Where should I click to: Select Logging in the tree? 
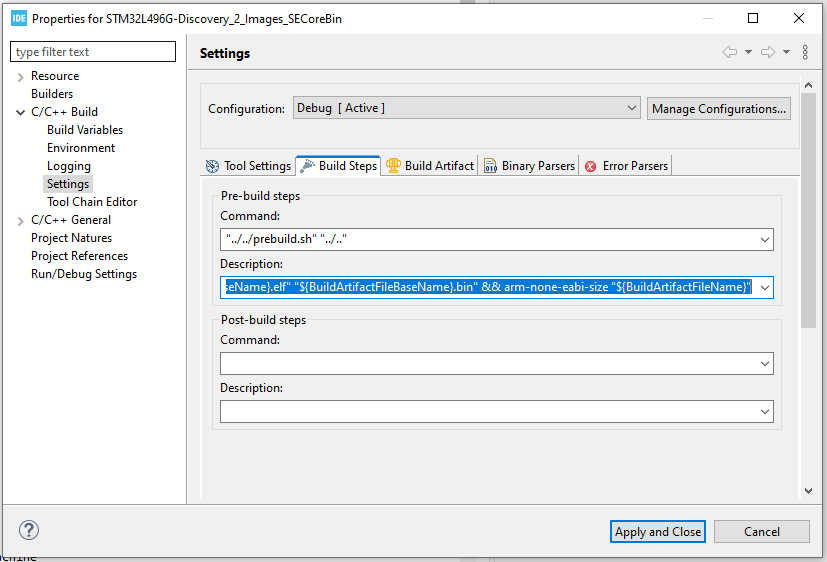[69, 166]
